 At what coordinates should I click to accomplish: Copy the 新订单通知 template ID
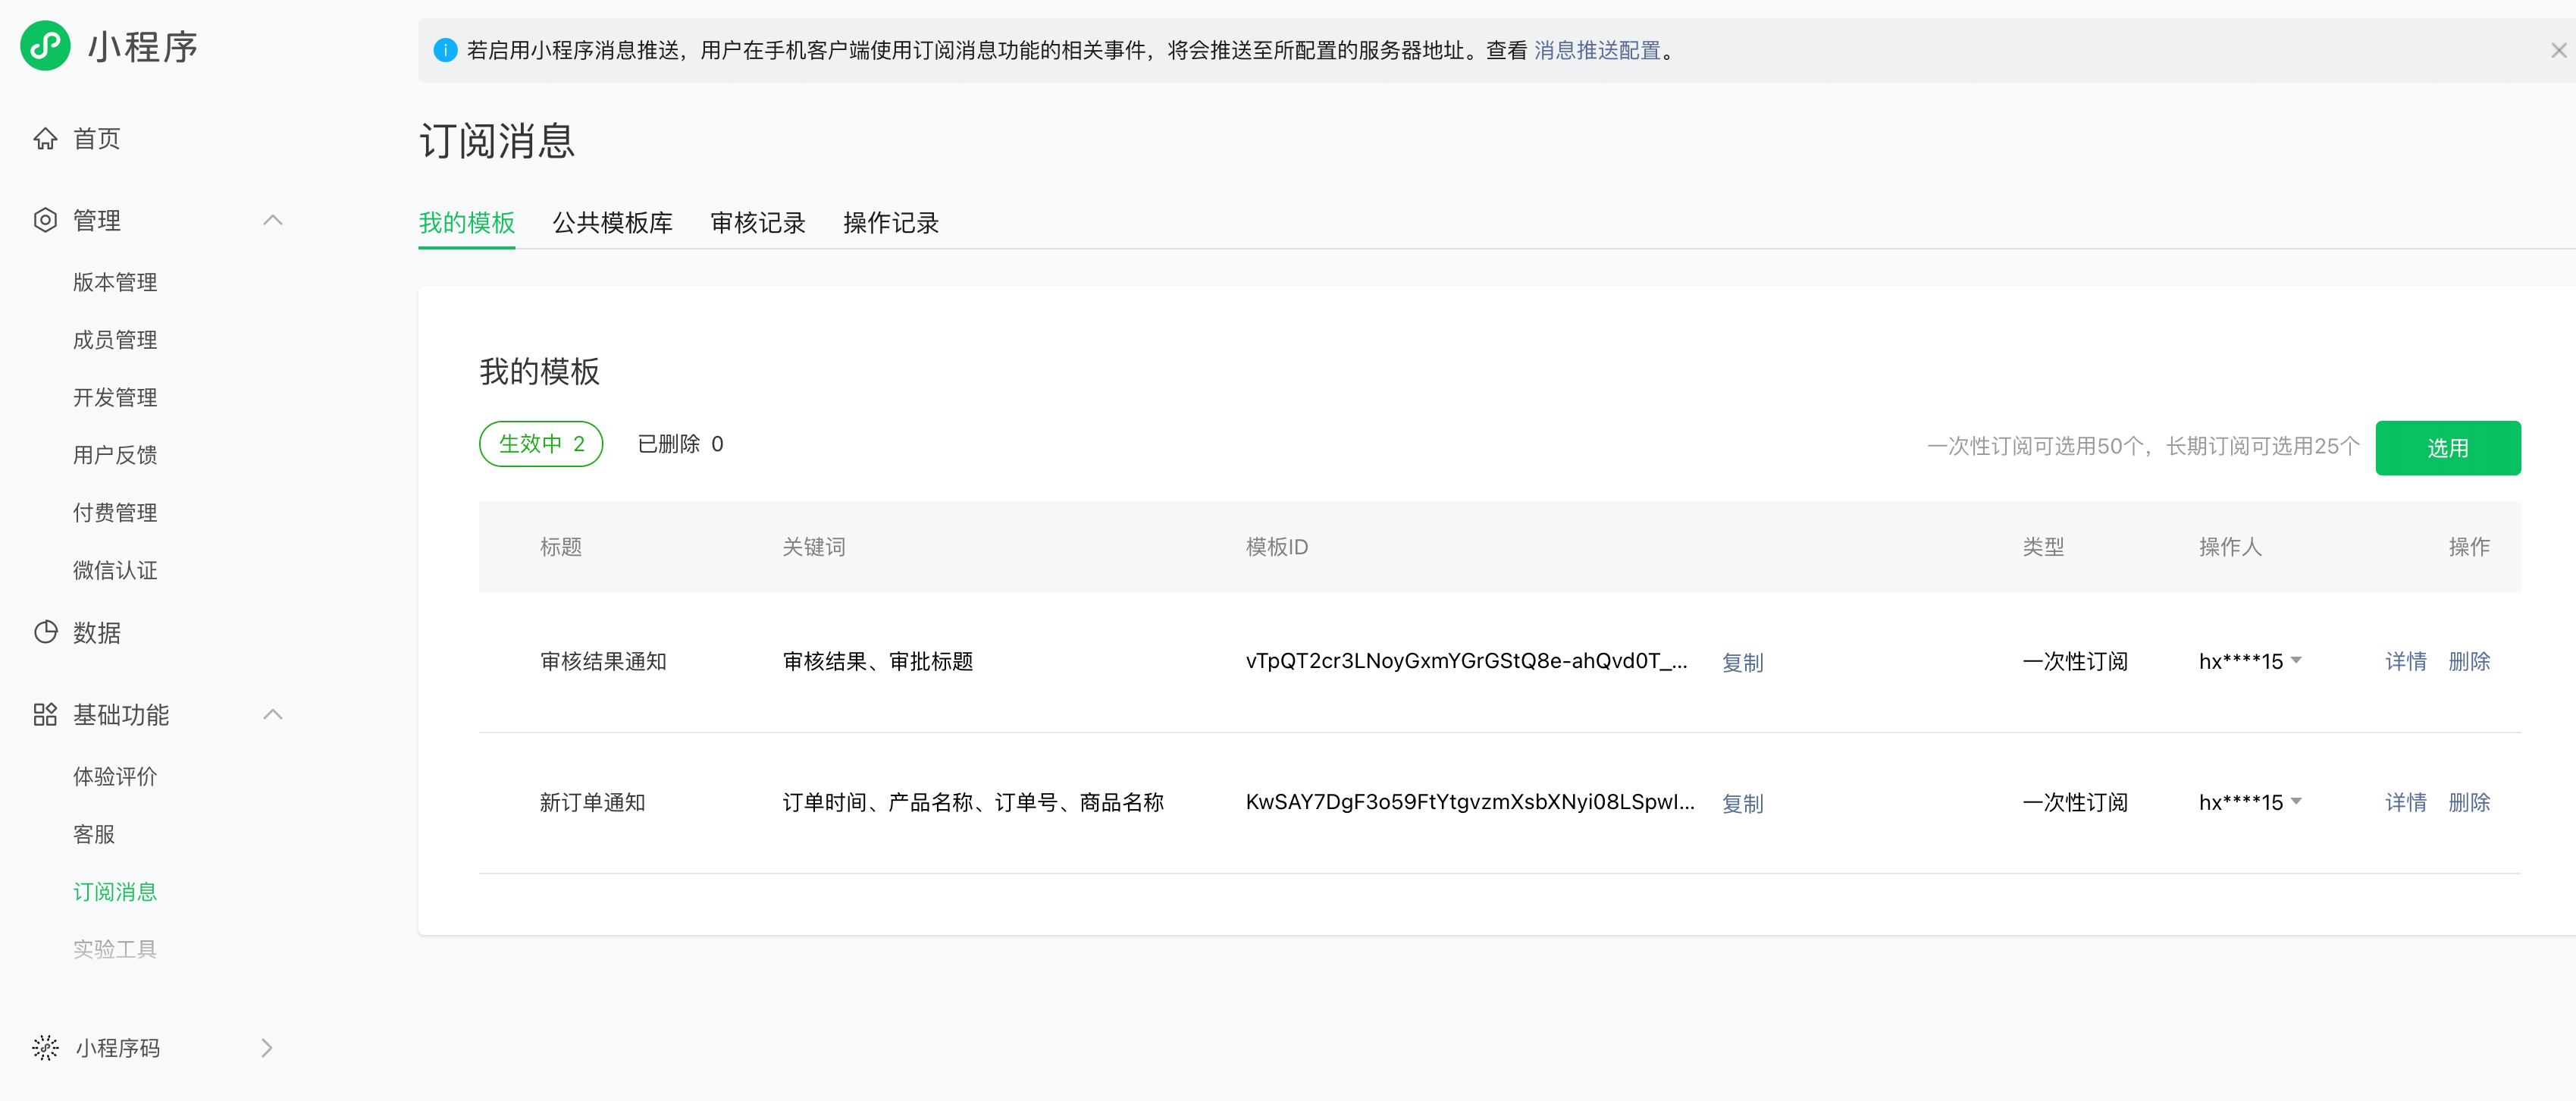pos(1741,803)
